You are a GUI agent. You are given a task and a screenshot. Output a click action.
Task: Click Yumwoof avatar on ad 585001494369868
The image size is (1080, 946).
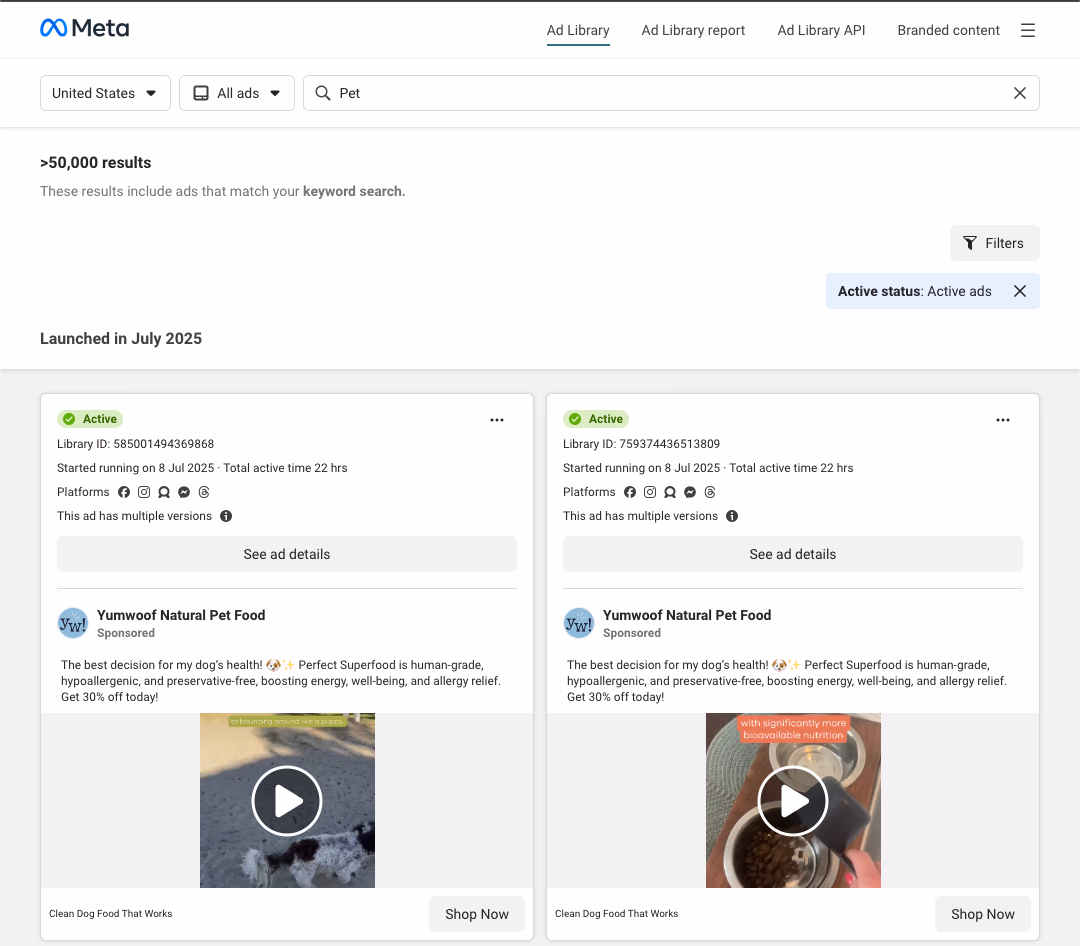pyautogui.click(x=72, y=623)
